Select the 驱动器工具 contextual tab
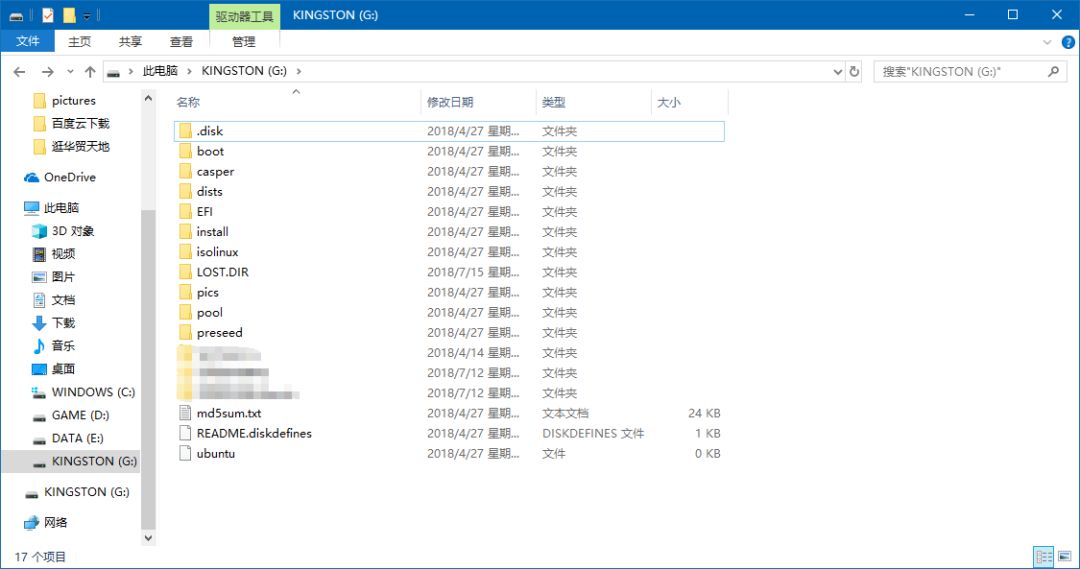Screen dimensions: 1080x569 click(245, 16)
